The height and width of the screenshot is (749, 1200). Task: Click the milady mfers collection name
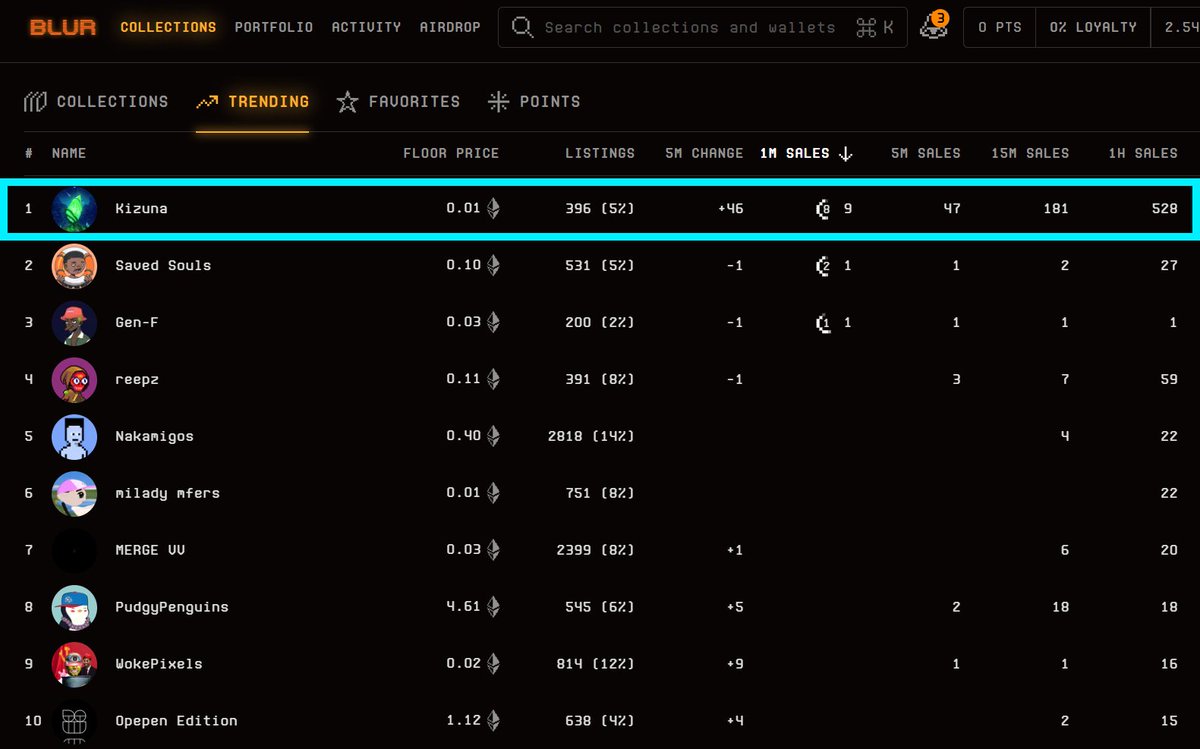(167, 493)
